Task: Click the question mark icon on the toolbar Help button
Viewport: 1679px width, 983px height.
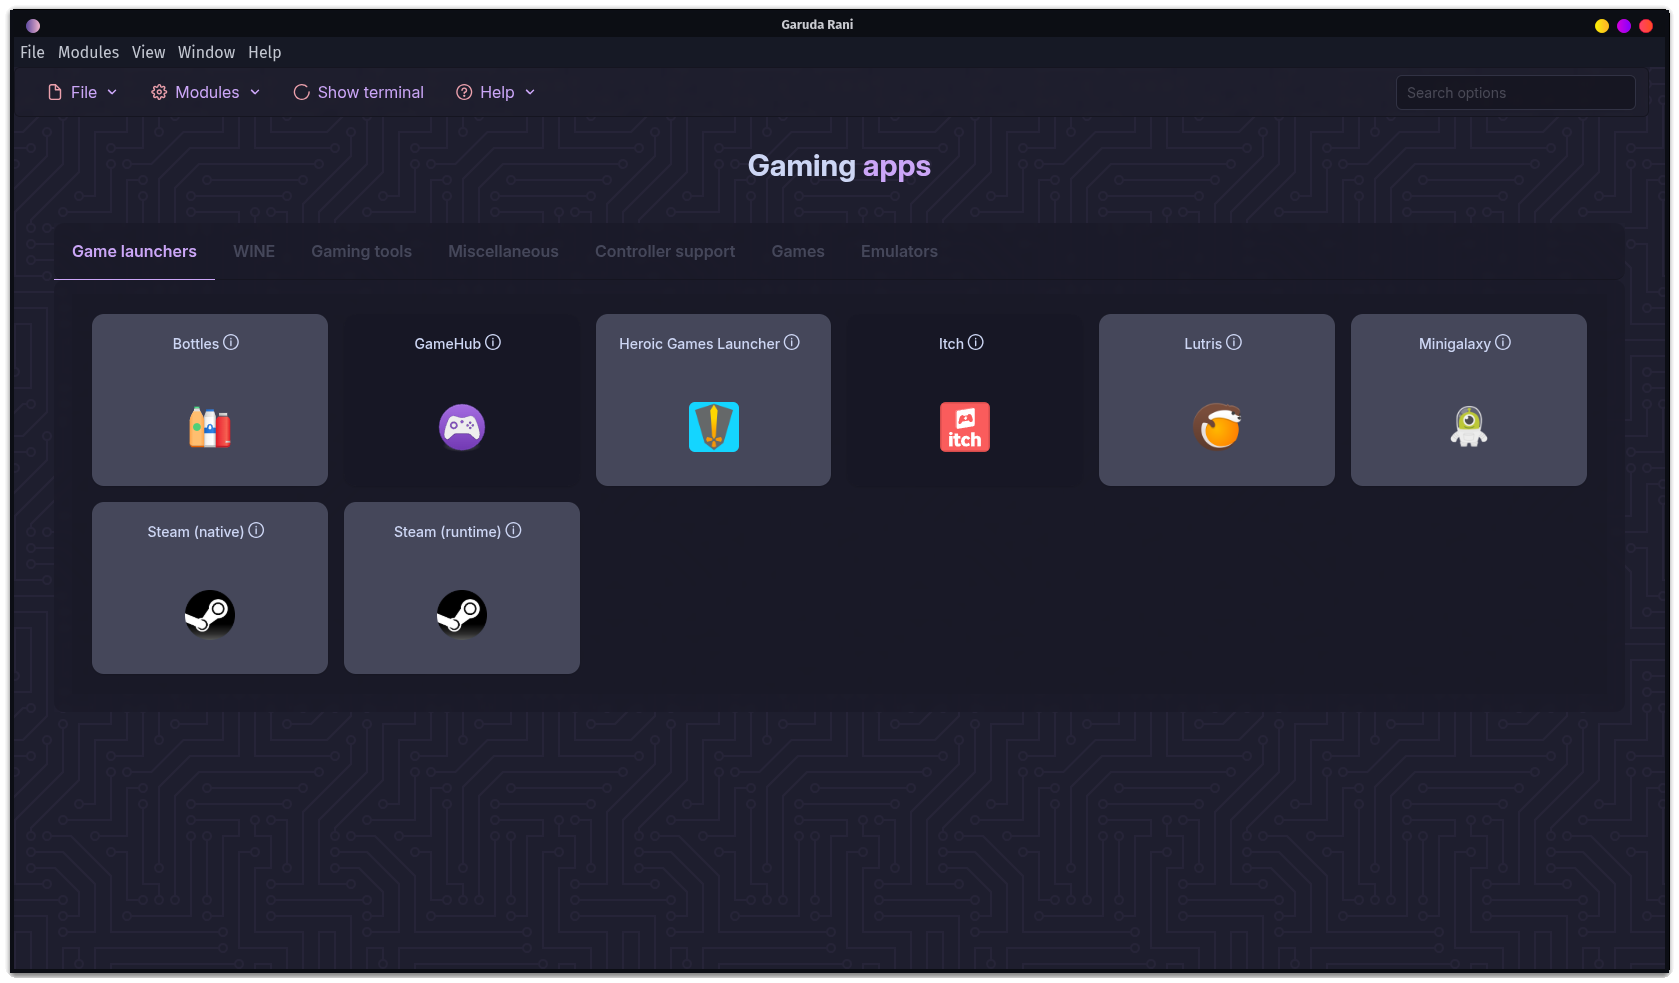Action: tap(464, 92)
